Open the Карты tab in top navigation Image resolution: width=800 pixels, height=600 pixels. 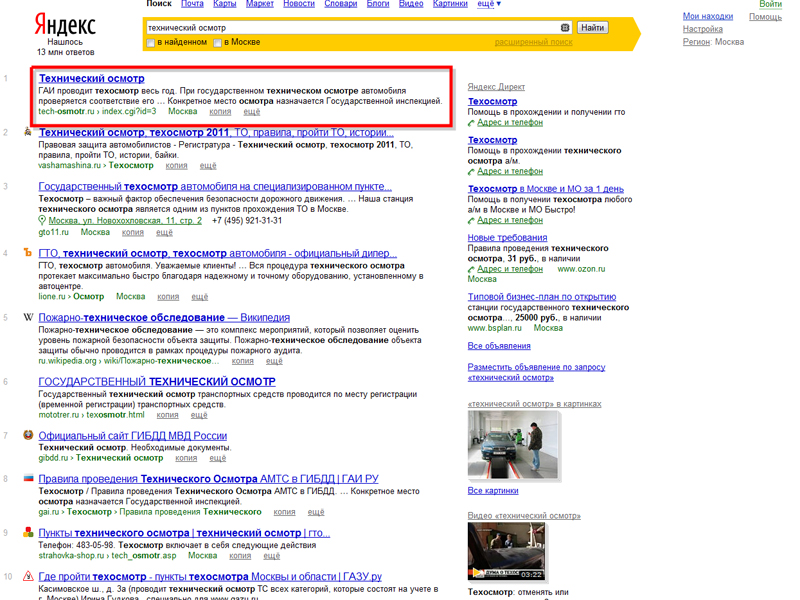[224, 4]
